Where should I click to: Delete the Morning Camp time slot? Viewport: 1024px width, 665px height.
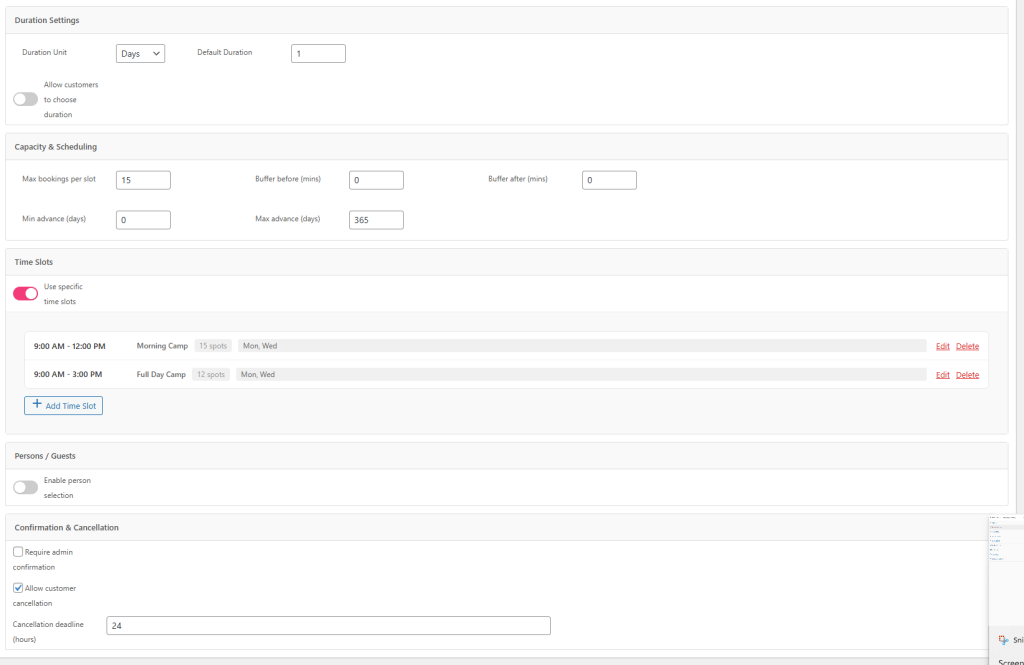coord(967,346)
